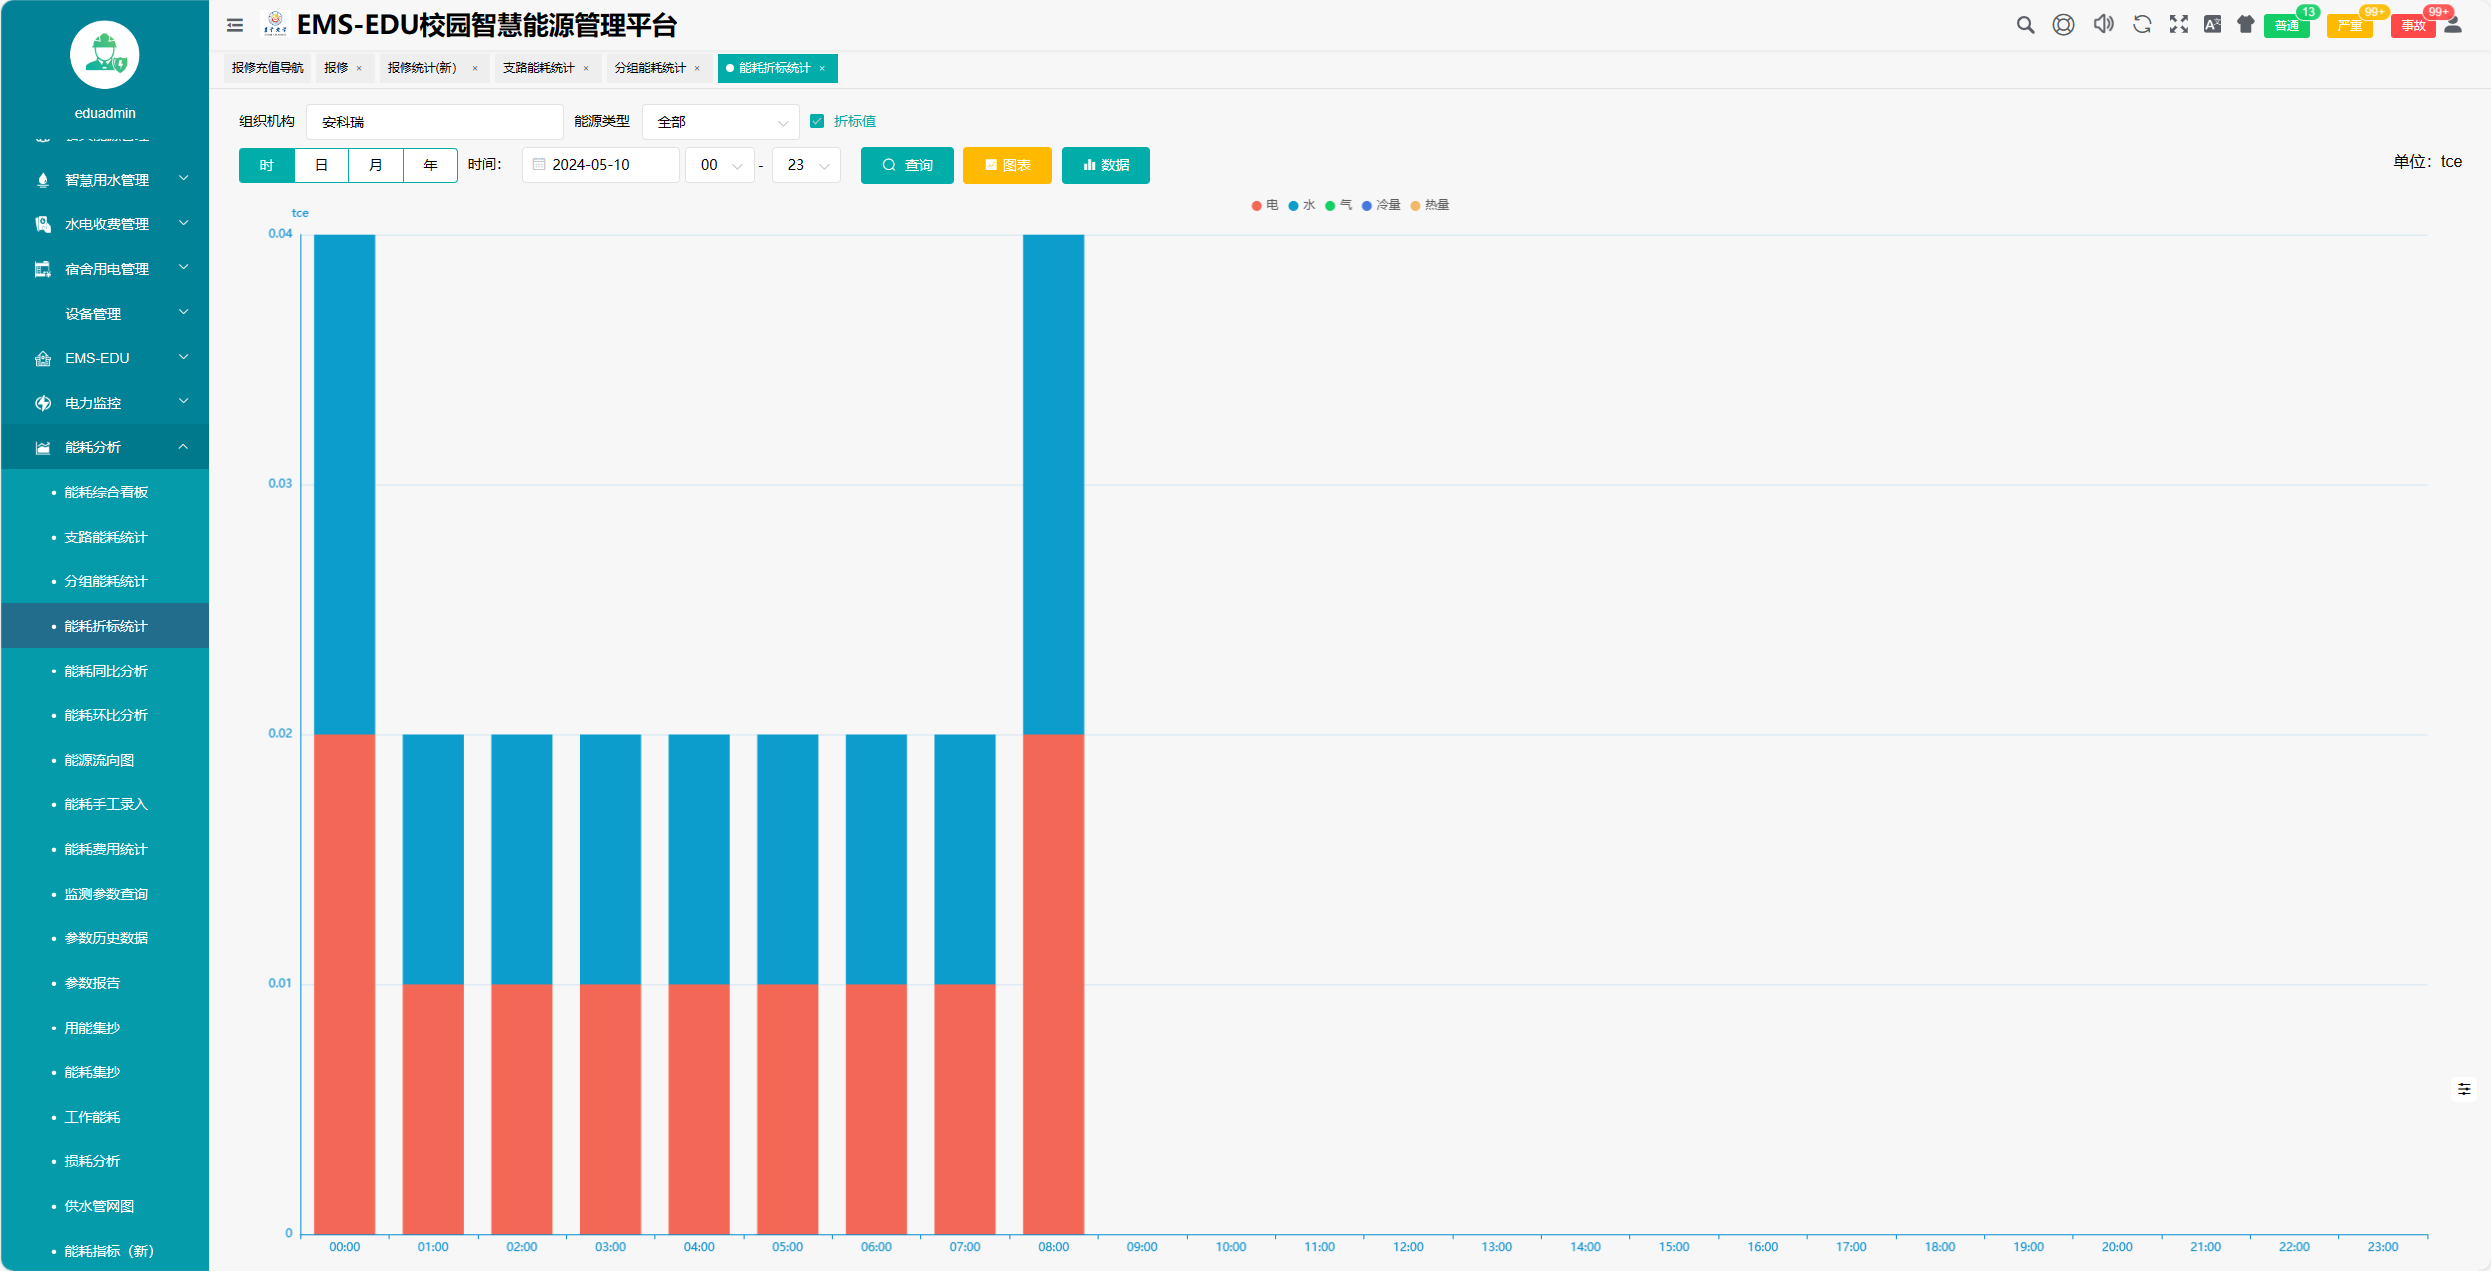
Task: Open the 能源类型 dropdown showing 全部
Action: (720, 122)
